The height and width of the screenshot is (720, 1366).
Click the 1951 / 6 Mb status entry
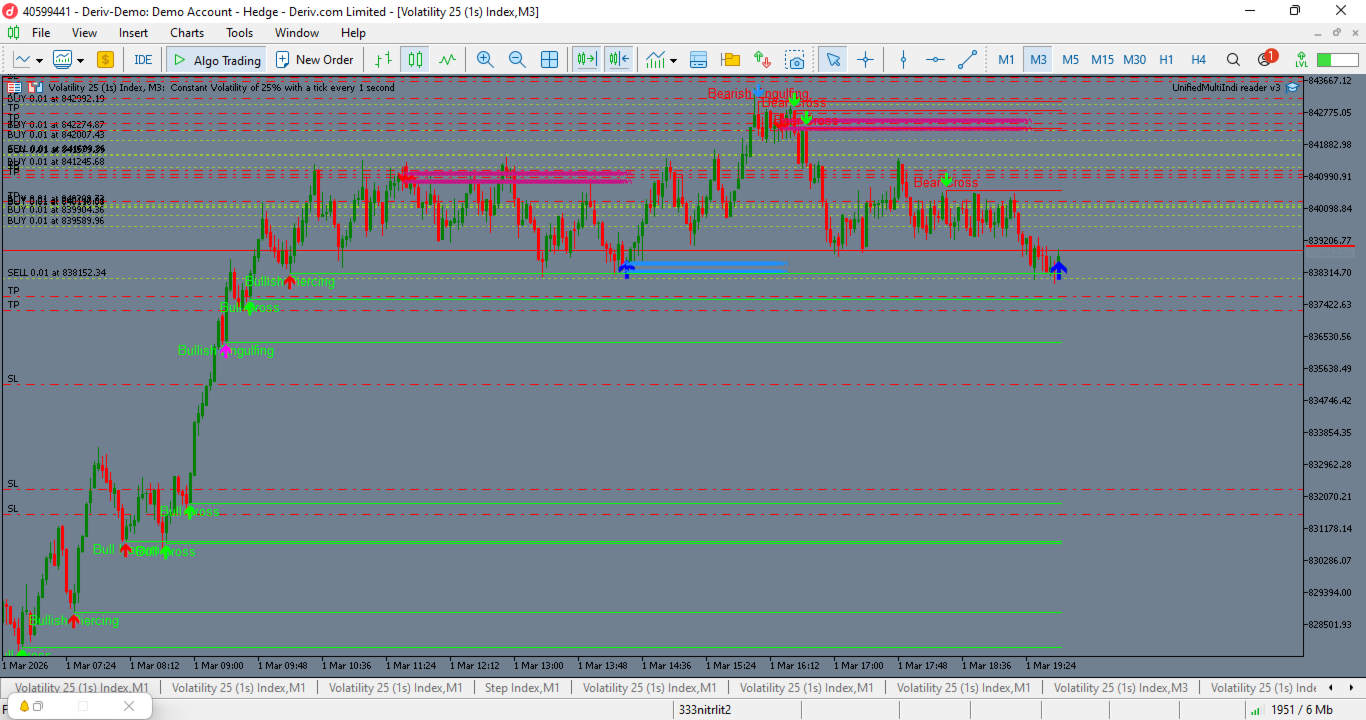pyautogui.click(x=1301, y=710)
